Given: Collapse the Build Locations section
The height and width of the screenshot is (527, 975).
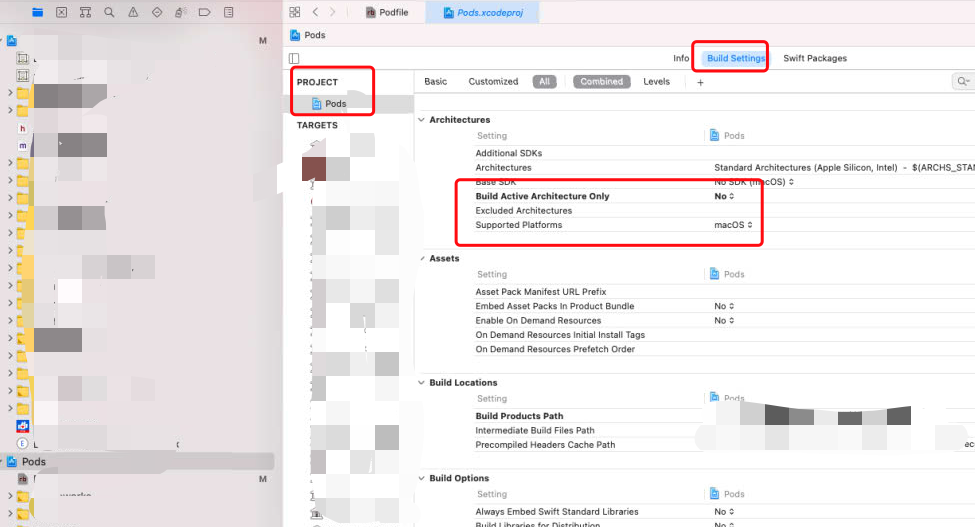Looking at the screenshot, I should coord(422,383).
